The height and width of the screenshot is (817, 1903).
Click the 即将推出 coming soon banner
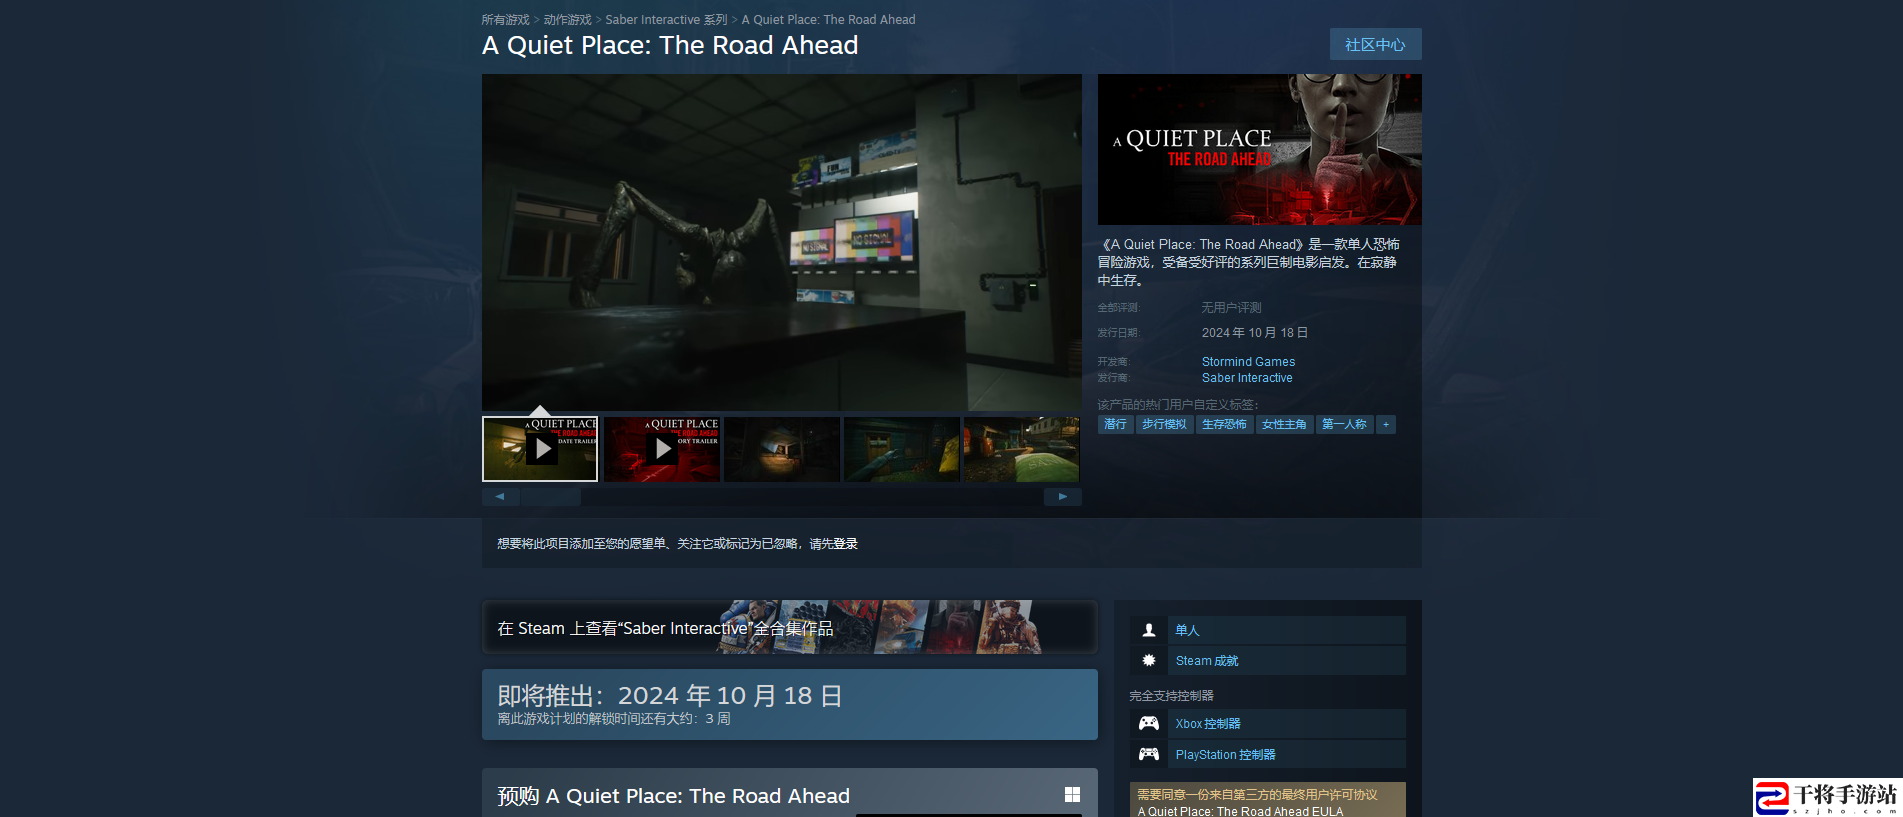click(790, 705)
